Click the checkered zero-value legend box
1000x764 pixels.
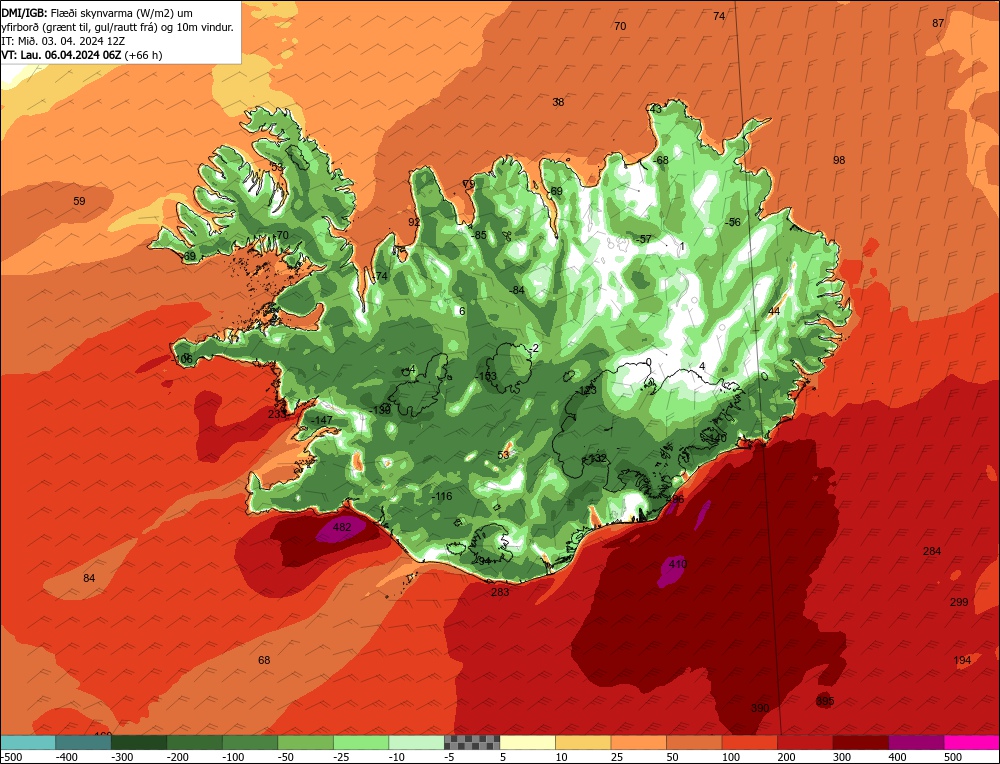(472, 743)
